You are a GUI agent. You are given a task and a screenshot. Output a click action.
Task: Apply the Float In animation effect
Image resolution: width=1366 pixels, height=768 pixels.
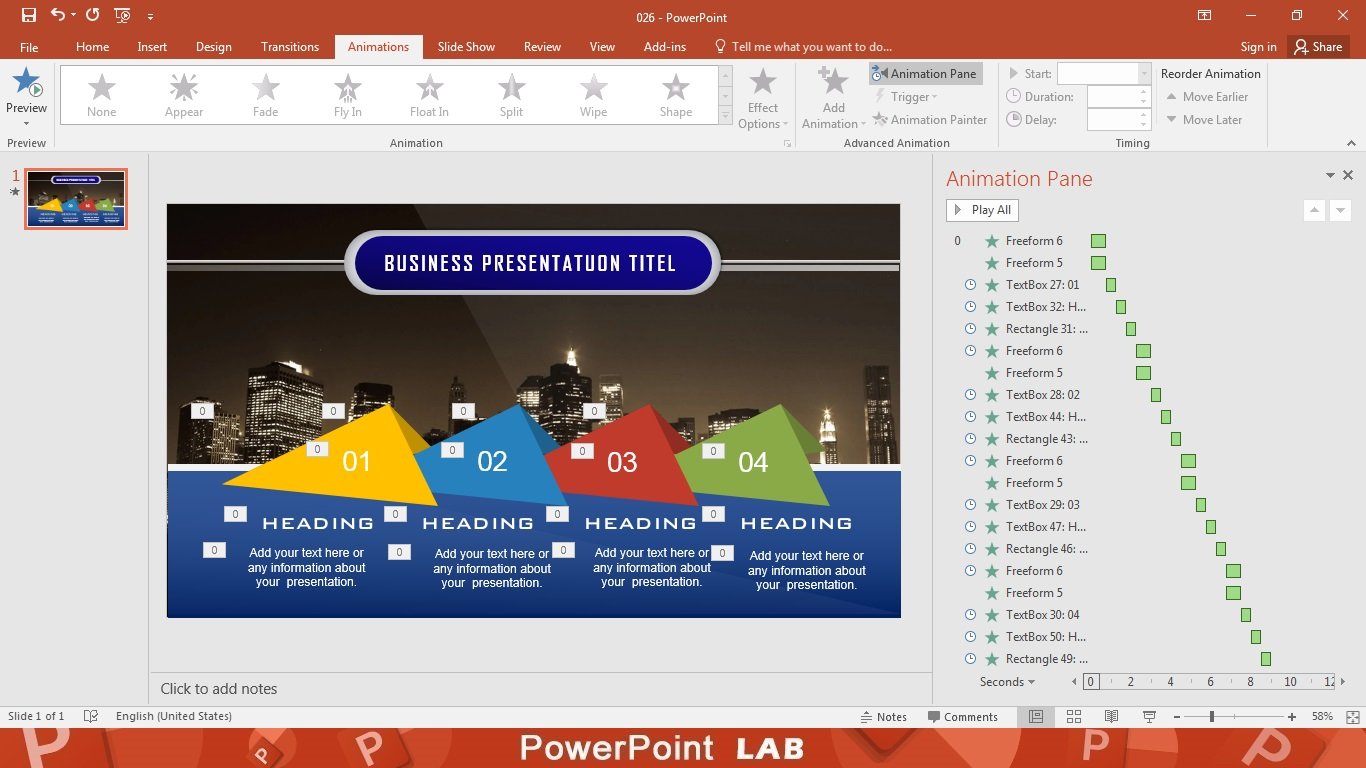tap(430, 96)
